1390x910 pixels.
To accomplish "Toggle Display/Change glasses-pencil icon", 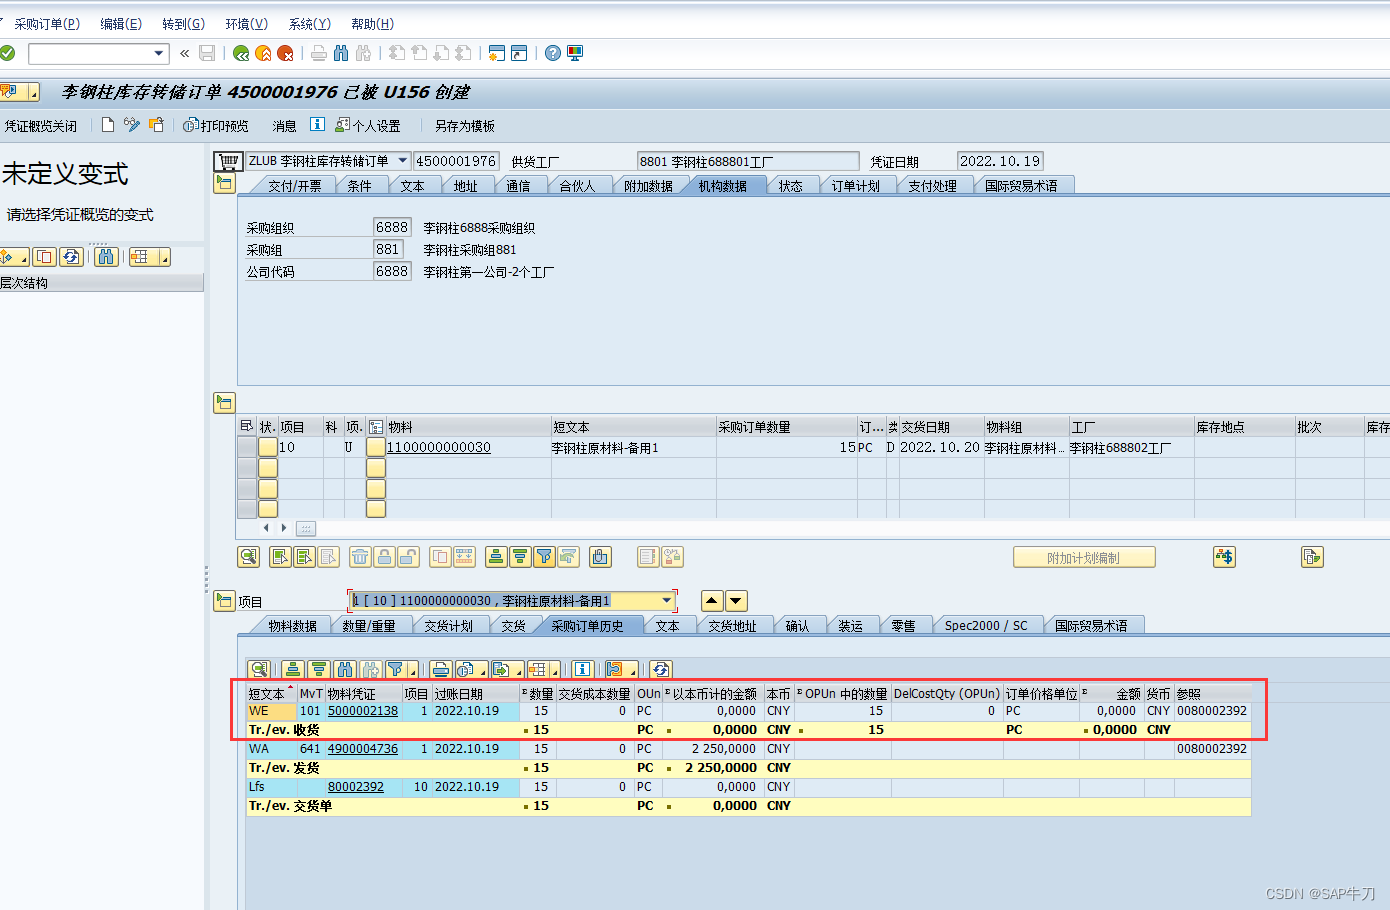I will [132, 125].
